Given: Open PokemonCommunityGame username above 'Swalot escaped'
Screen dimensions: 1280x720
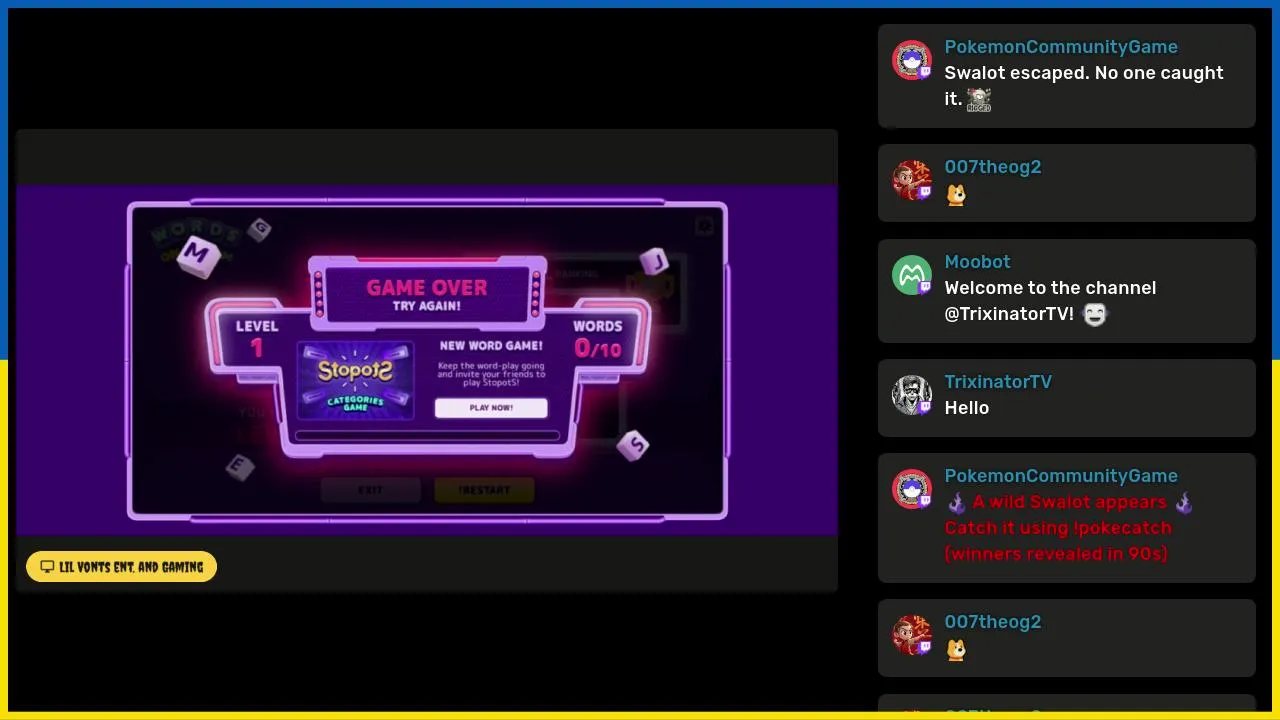Looking at the screenshot, I should tap(1061, 47).
